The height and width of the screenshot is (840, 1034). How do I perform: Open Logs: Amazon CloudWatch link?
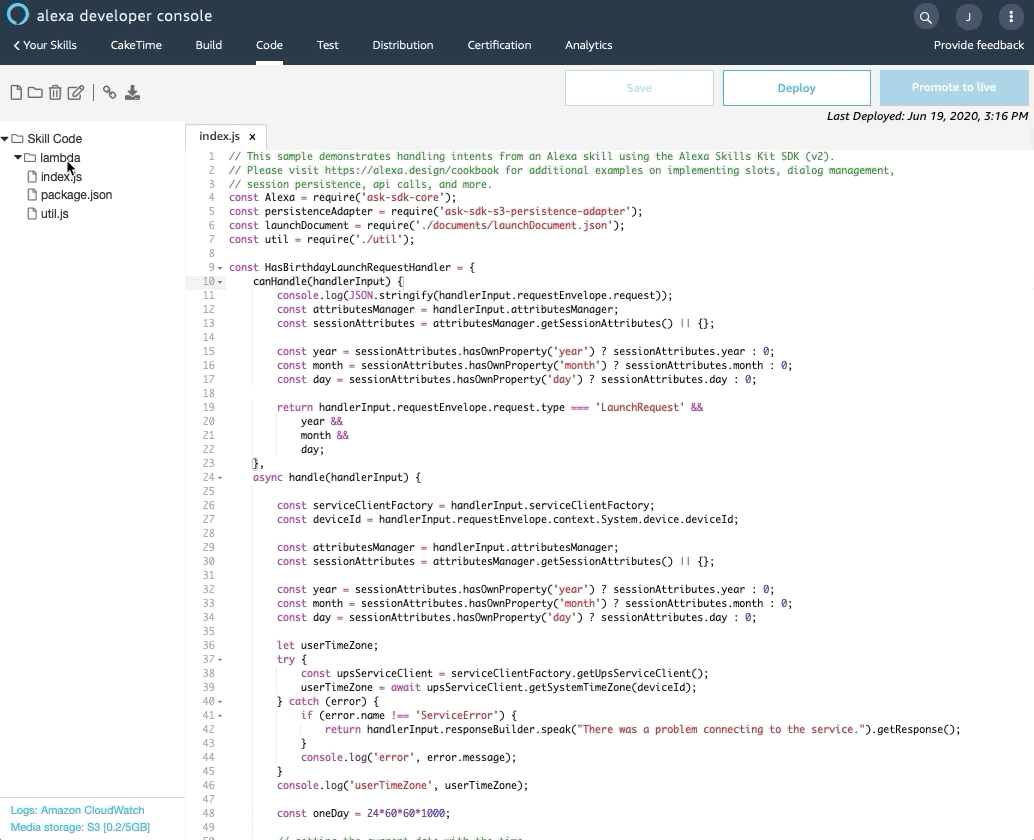pos(77,810)
